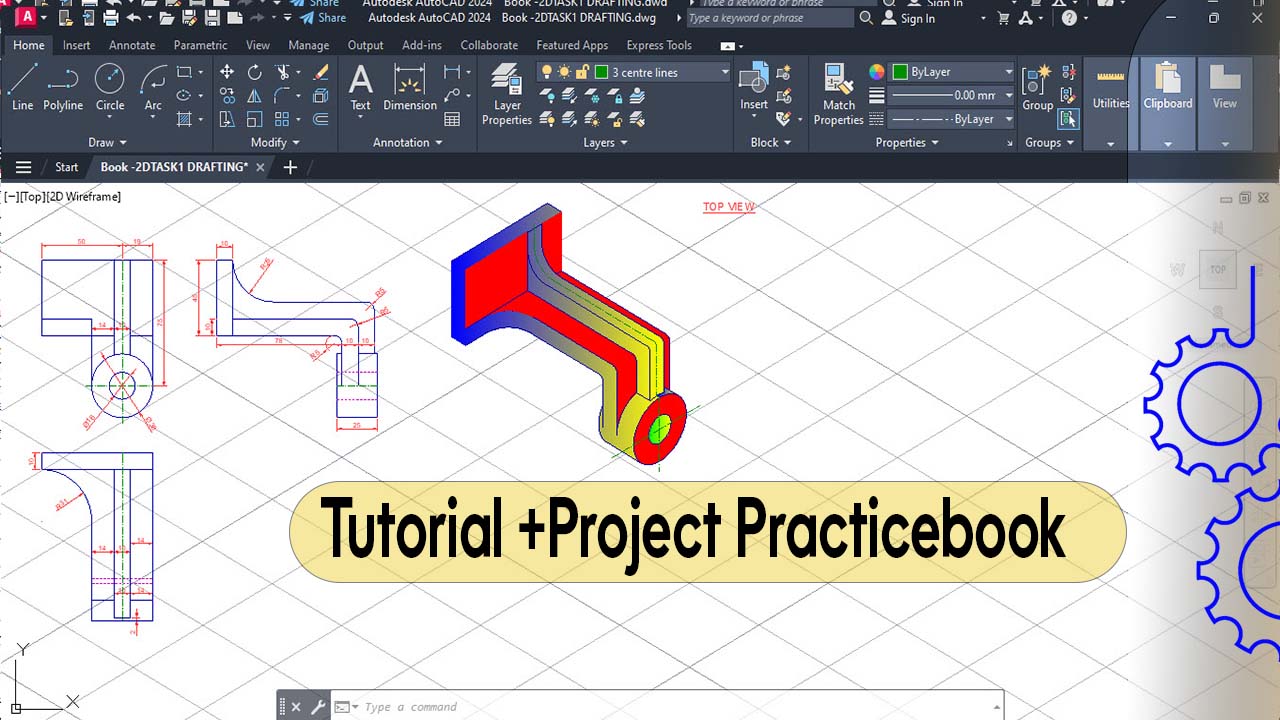The width and height of the screenshot is (1280, 720).
Task: Open the ByLayer object color dropdown
Action: (x=1008, y=72)
